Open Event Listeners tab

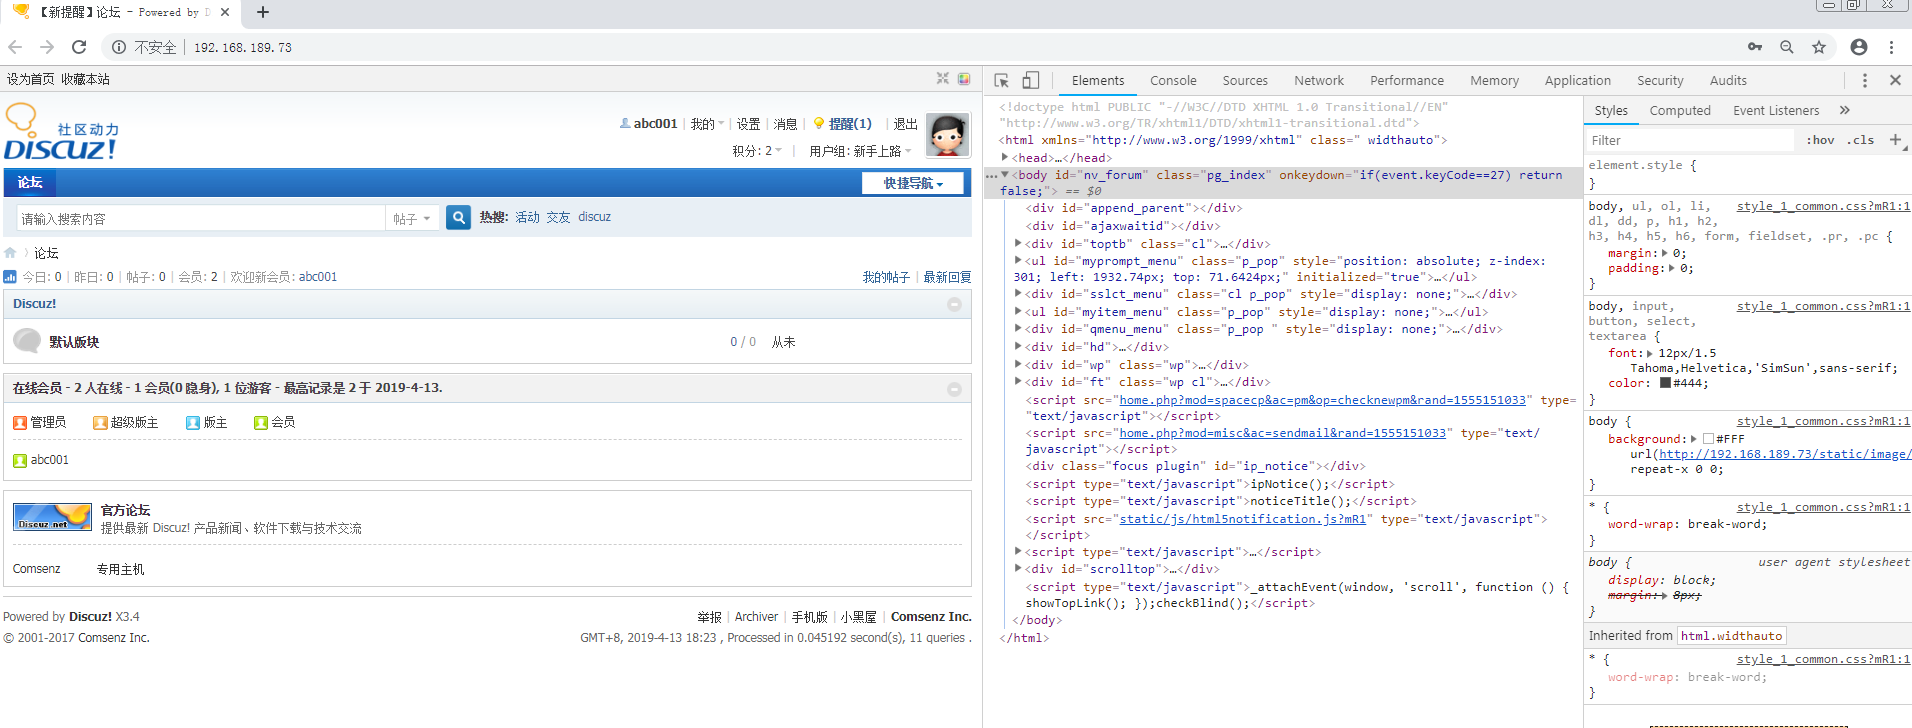point(1776,110)
